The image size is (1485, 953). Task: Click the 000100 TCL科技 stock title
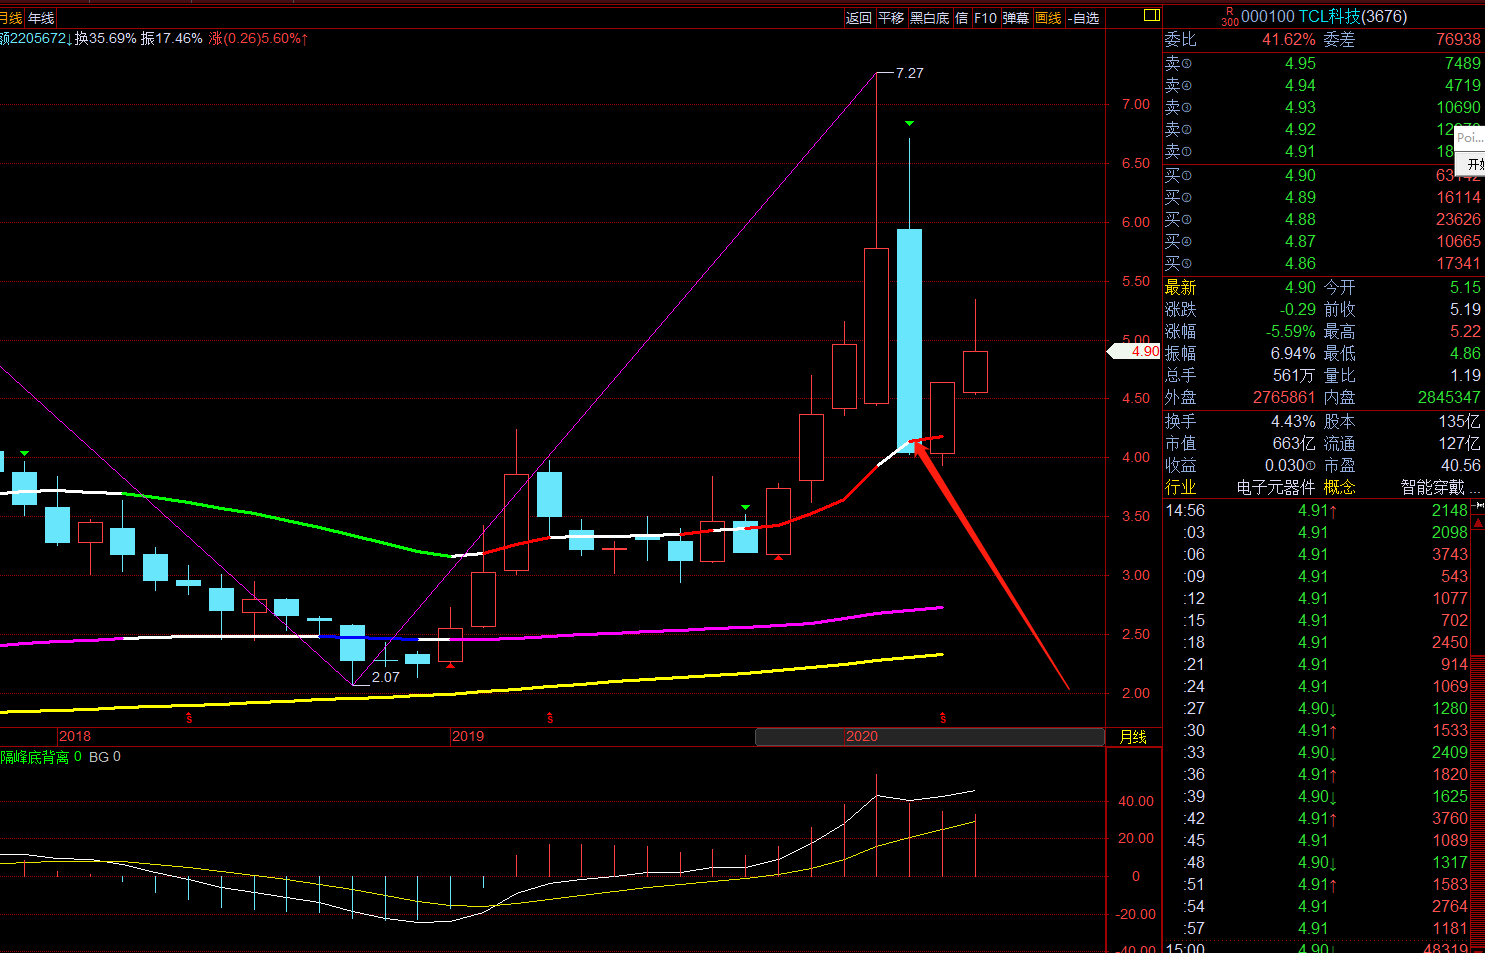1324,17
